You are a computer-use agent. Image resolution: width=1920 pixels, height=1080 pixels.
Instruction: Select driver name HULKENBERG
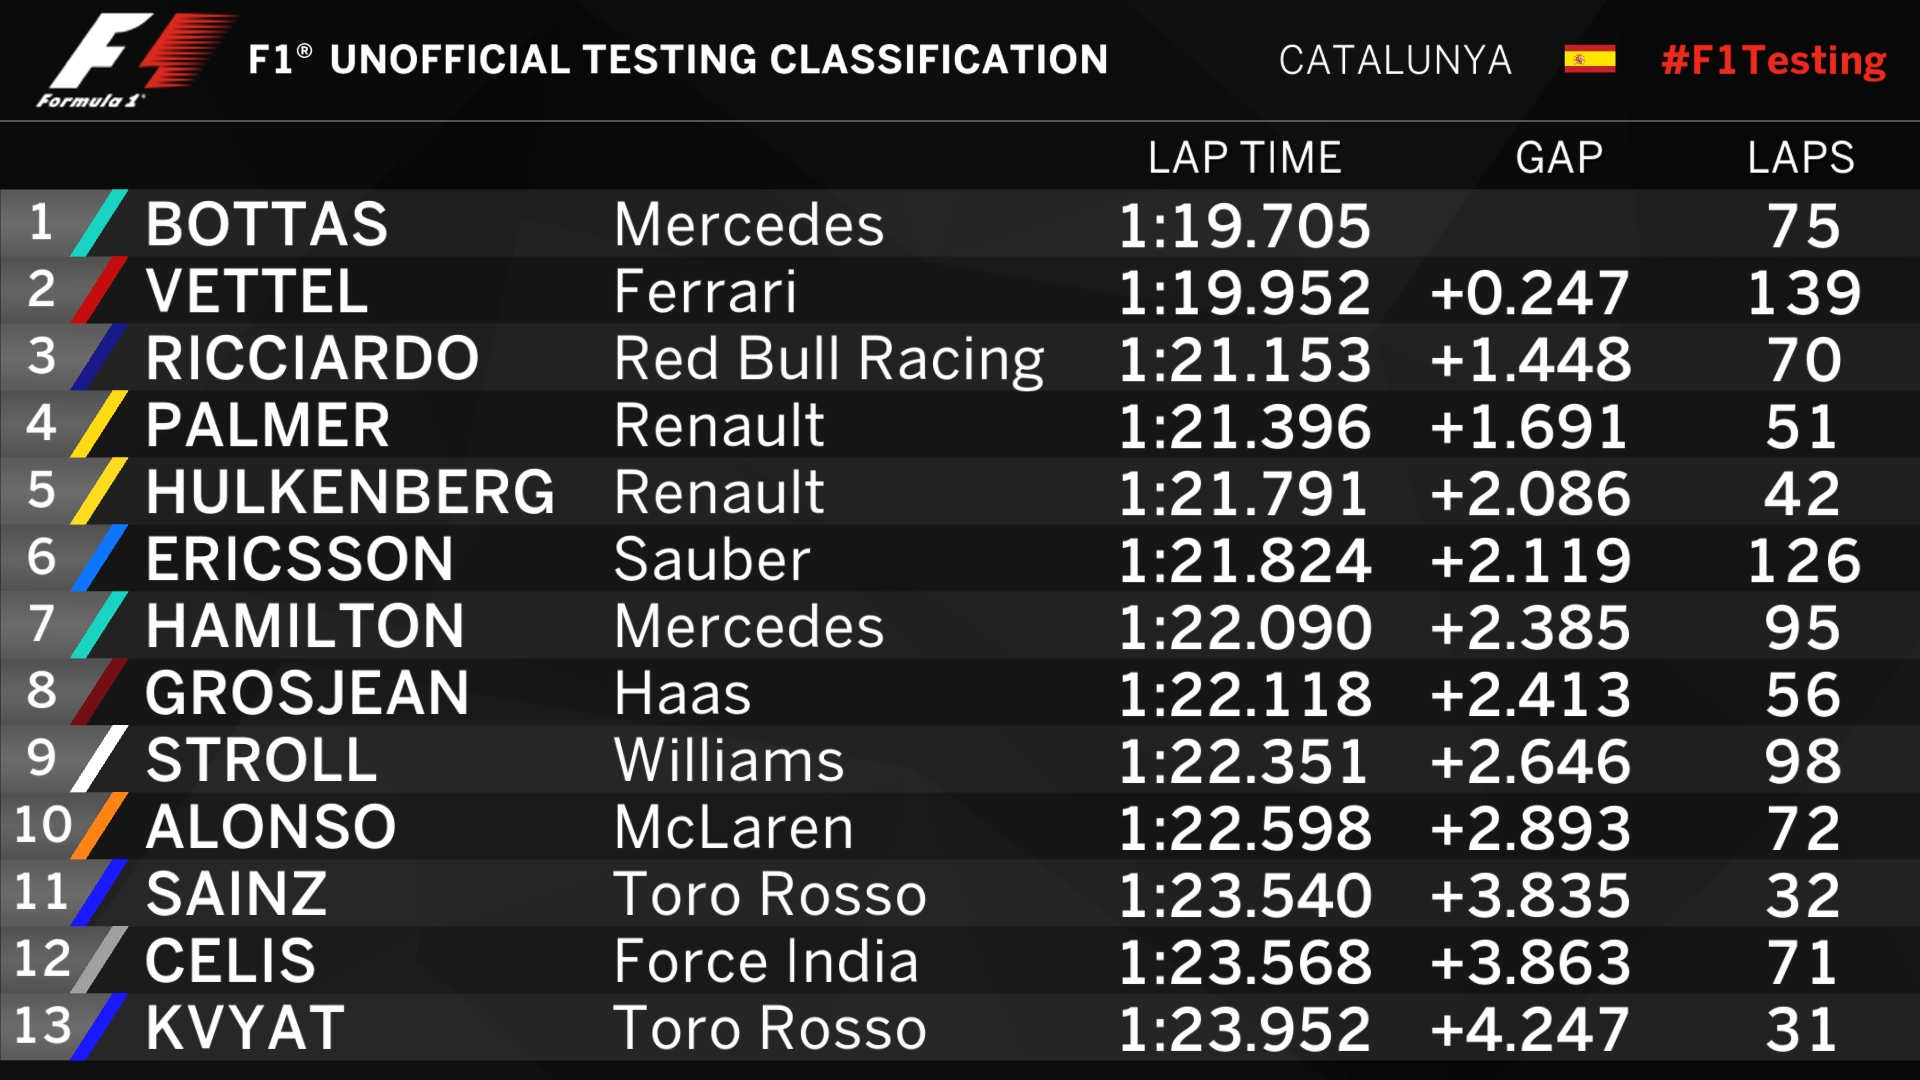coord(350,492)
